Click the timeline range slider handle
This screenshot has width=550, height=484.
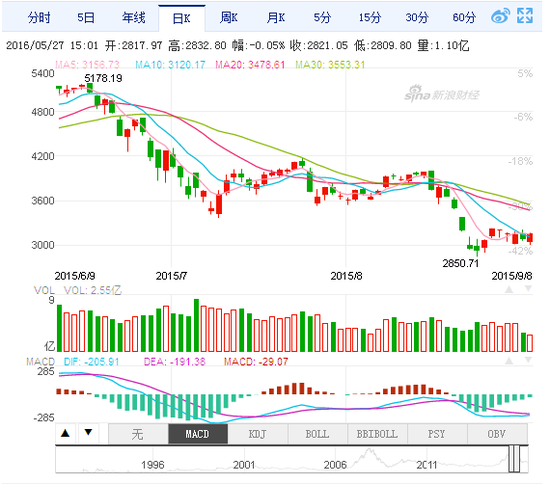click(514, 459)
